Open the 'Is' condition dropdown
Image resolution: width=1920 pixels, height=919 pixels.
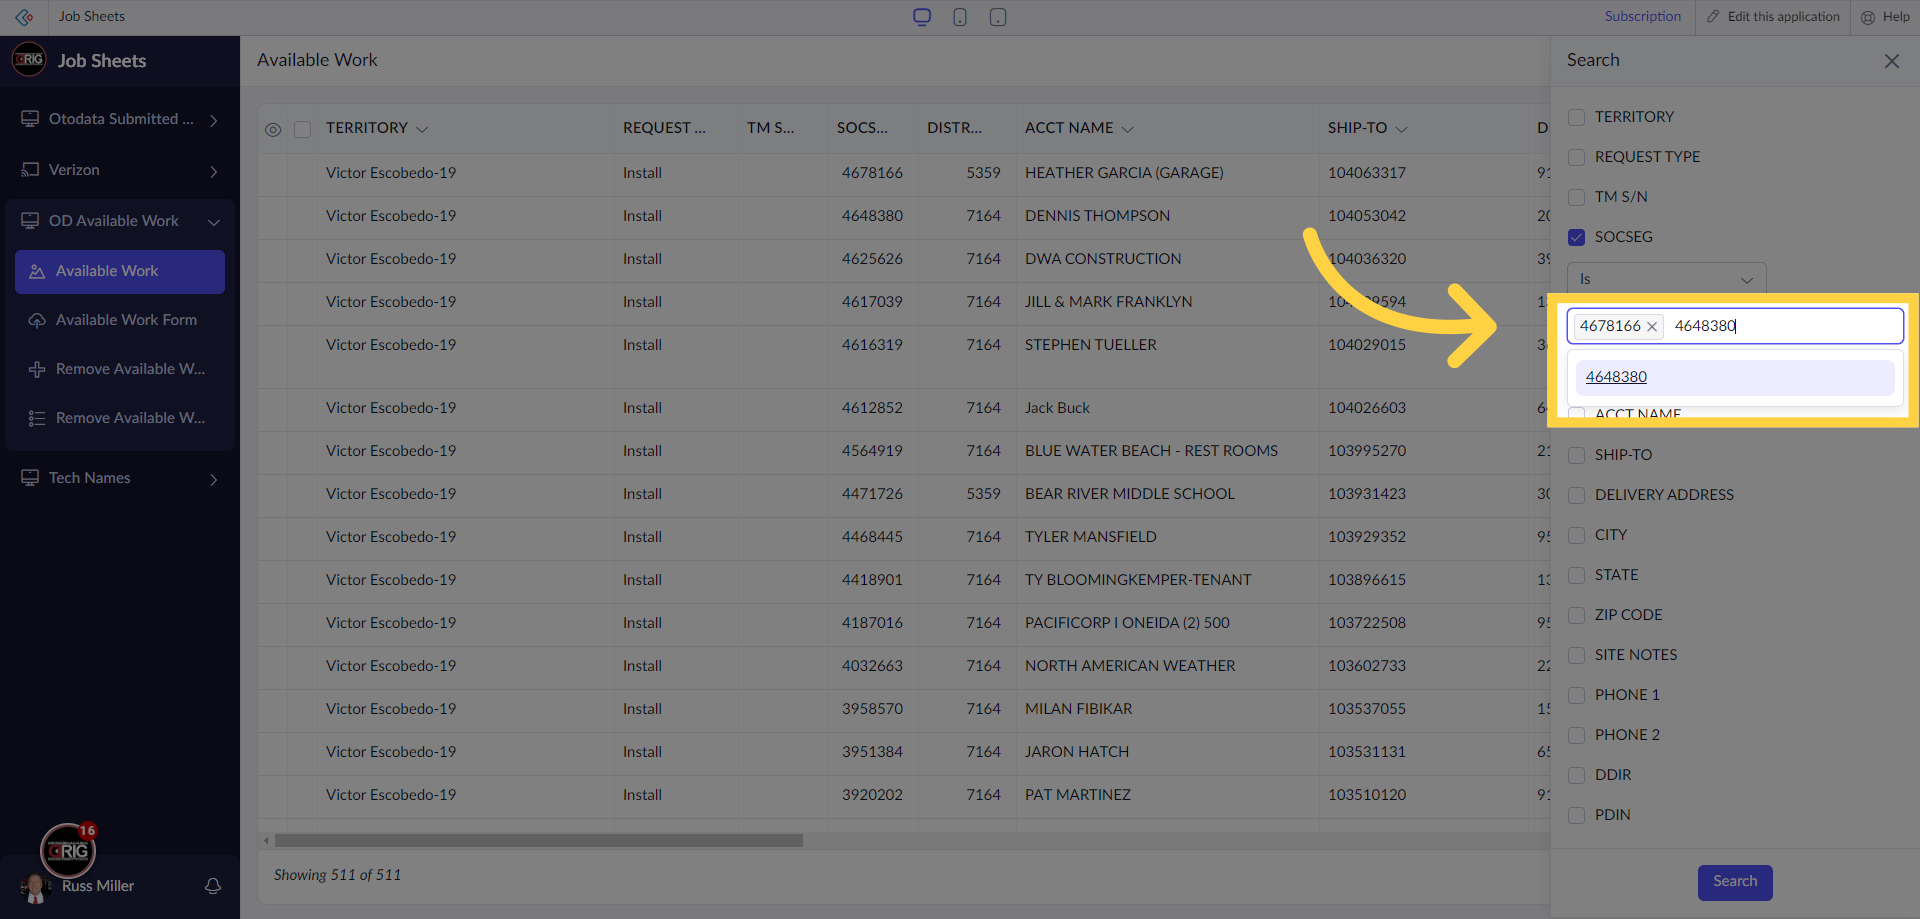(1666, 279)
